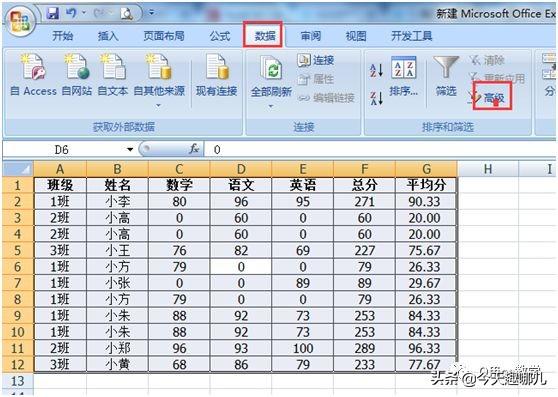Switch to the 视图 ribbon tab
The height and width of the screenshot is (397, 558).
point(356,36)
